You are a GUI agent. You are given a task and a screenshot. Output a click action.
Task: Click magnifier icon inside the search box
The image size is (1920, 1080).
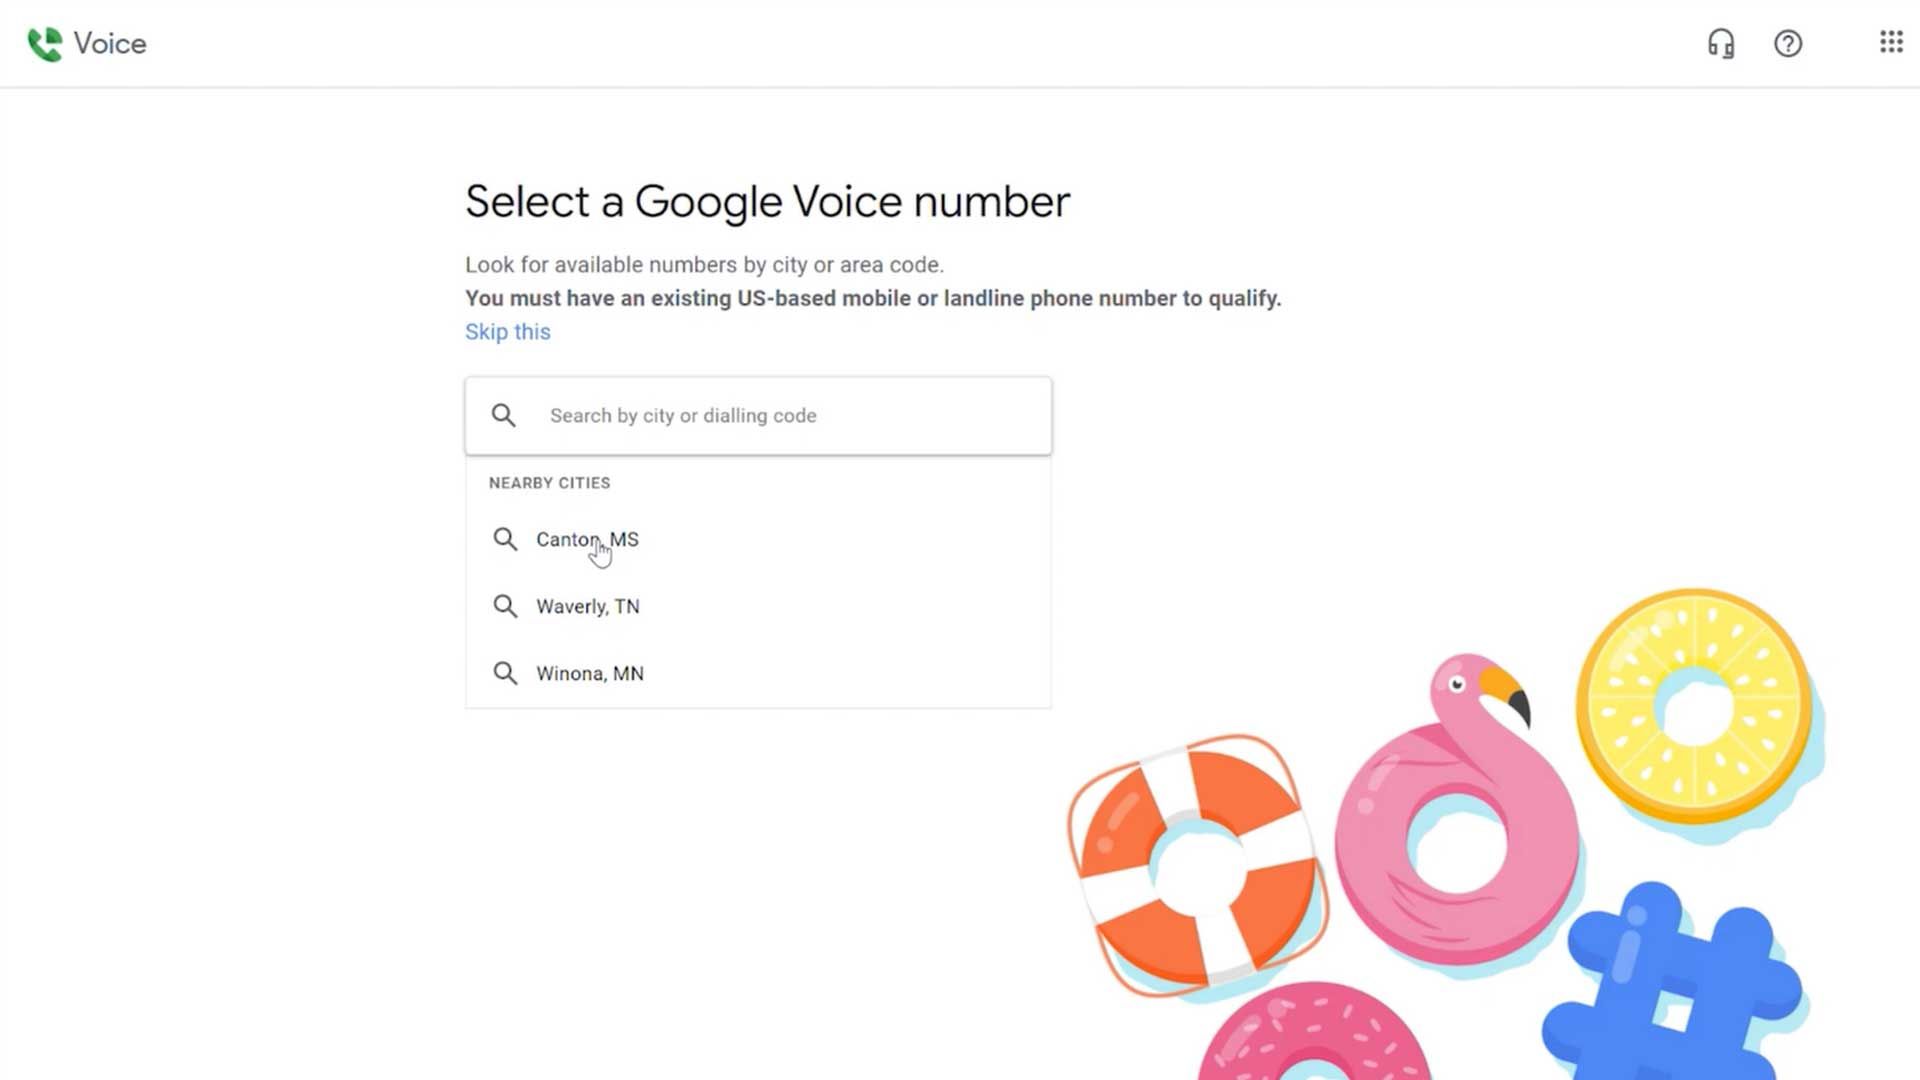click(x=504, y=416)
